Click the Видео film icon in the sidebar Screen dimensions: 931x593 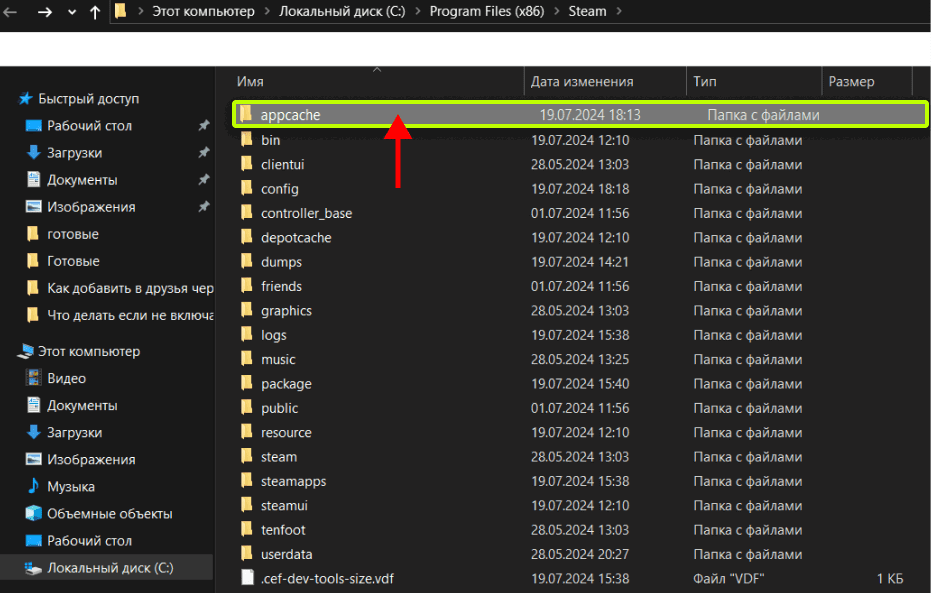coord(34,378)
